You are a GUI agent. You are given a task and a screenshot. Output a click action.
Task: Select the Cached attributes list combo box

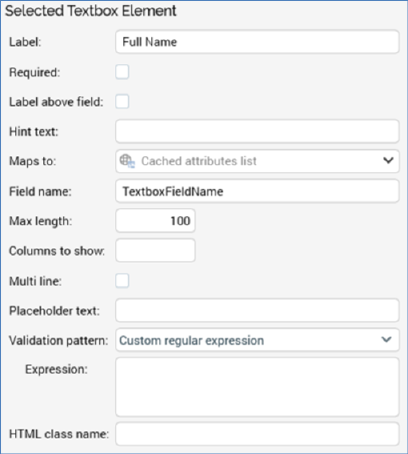(x=257, y=161)
